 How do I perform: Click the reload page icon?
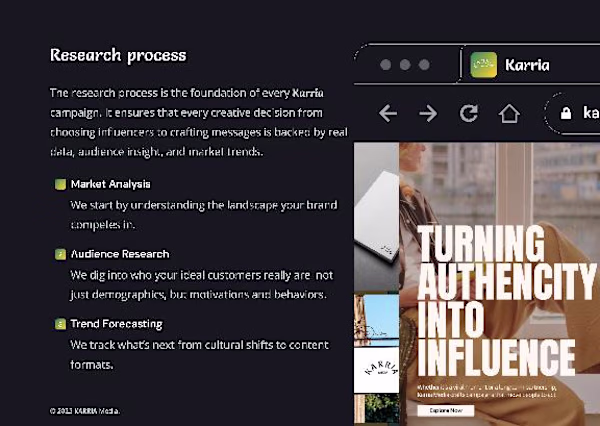[x=469, y=113]
